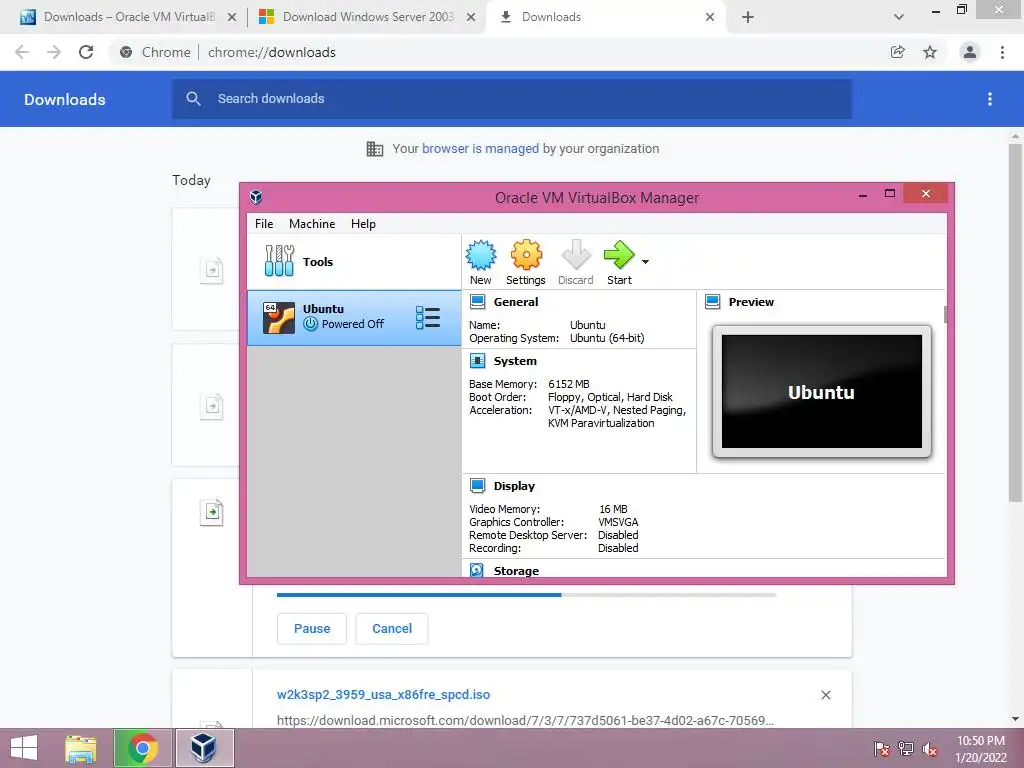Click the VirtualBox taskbar icon
Screen dimensions: 1024x768
point(204,748)
